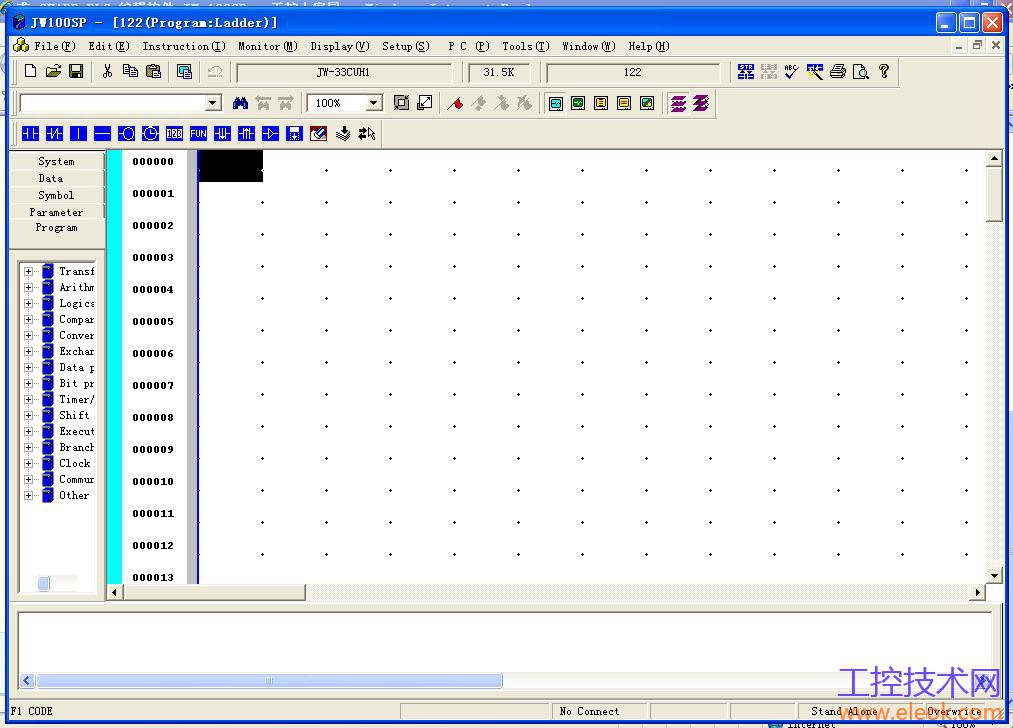Open help via the question mark icon

point(884,71)
